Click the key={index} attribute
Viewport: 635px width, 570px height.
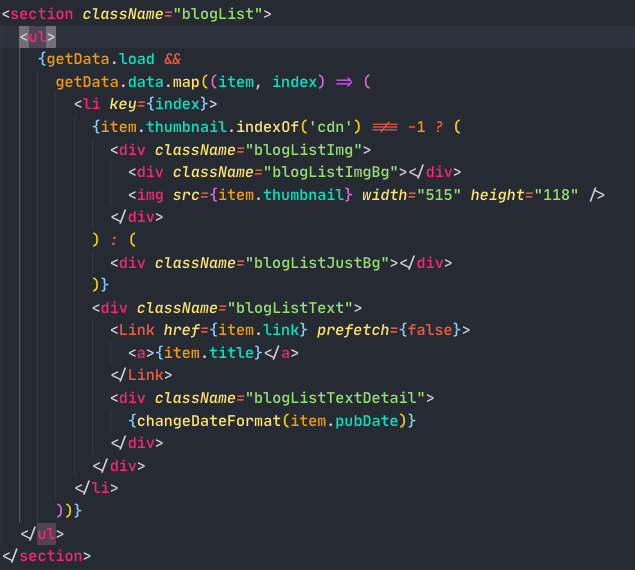coord(159,105)
